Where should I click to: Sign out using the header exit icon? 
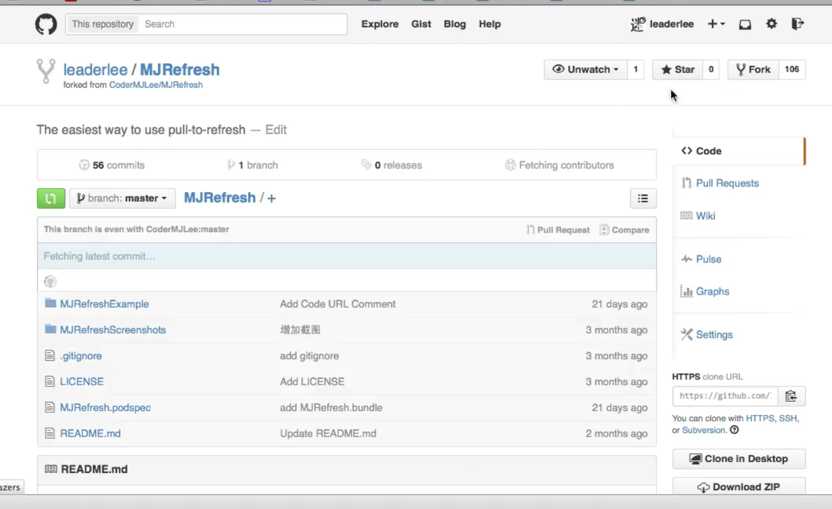798,24
